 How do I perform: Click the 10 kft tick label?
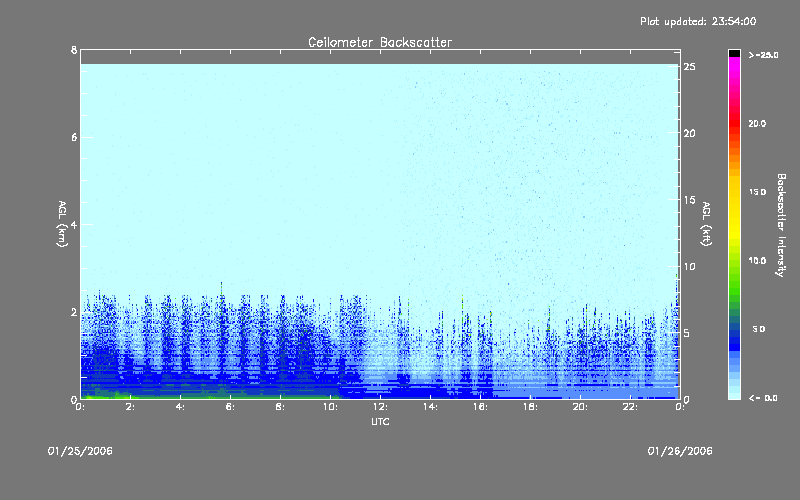689,266
